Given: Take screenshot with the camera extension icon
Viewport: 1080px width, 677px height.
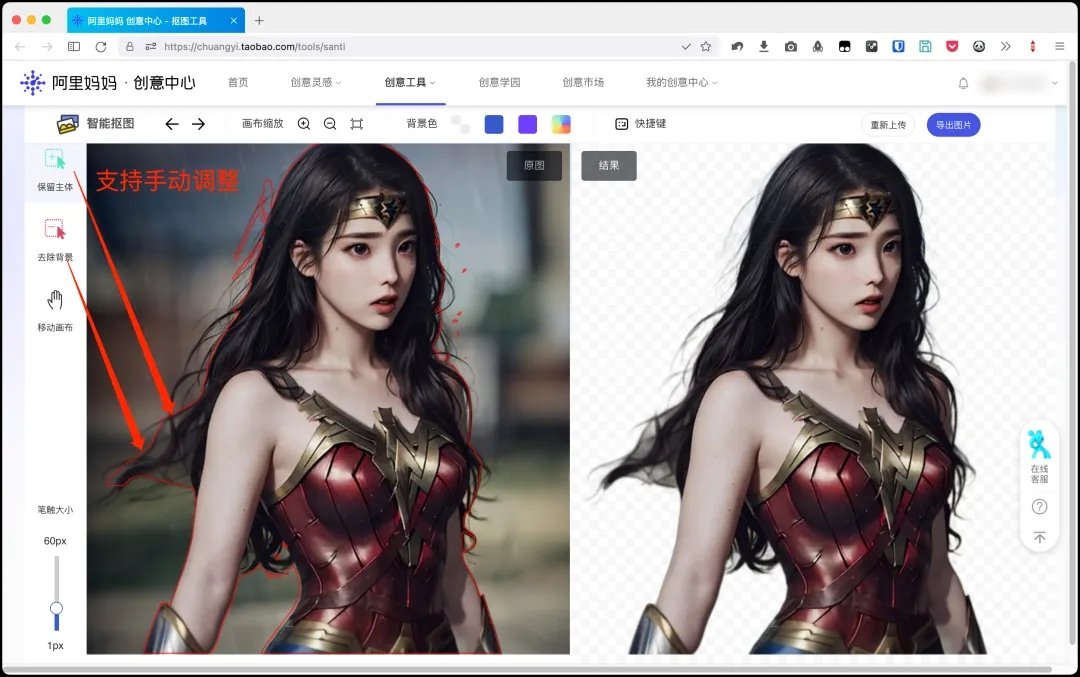Looking at the screenshot, I should (791, 47).
